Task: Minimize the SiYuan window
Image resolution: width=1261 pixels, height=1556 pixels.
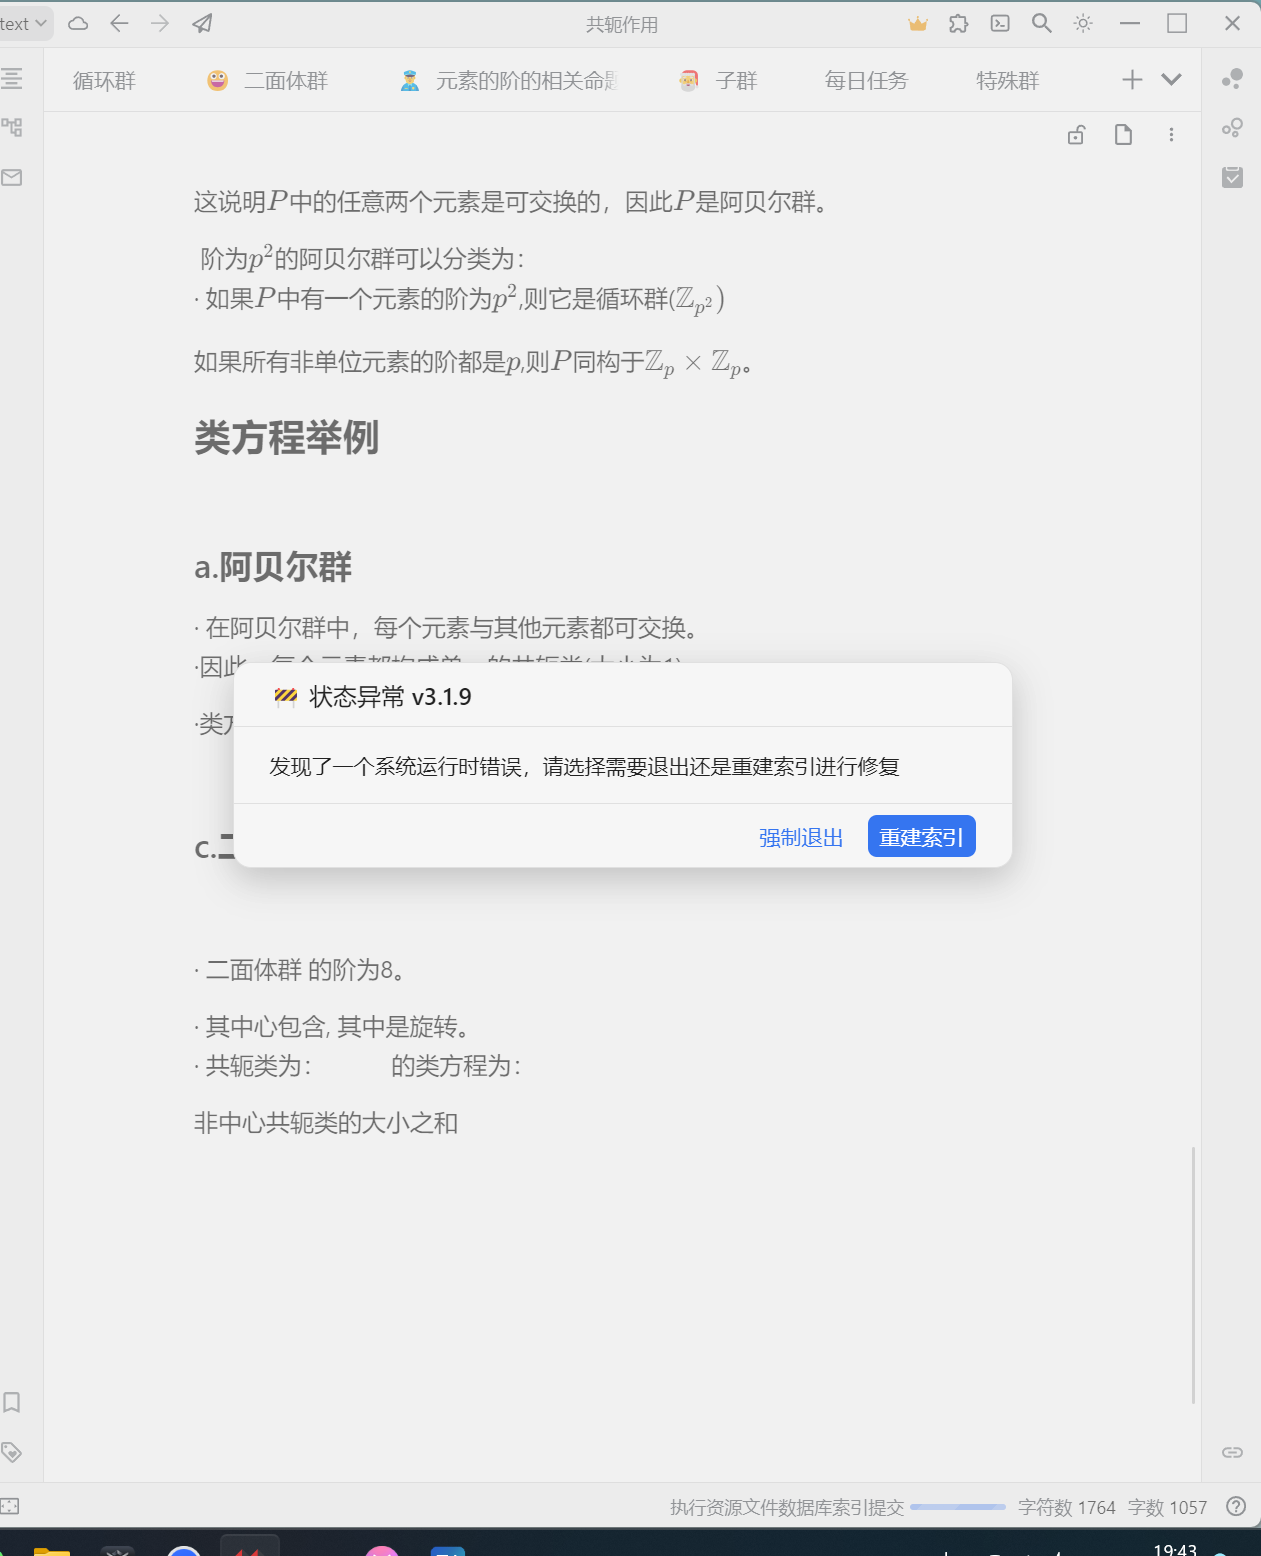Action: pyautogui.click(x=1130, y=23)
